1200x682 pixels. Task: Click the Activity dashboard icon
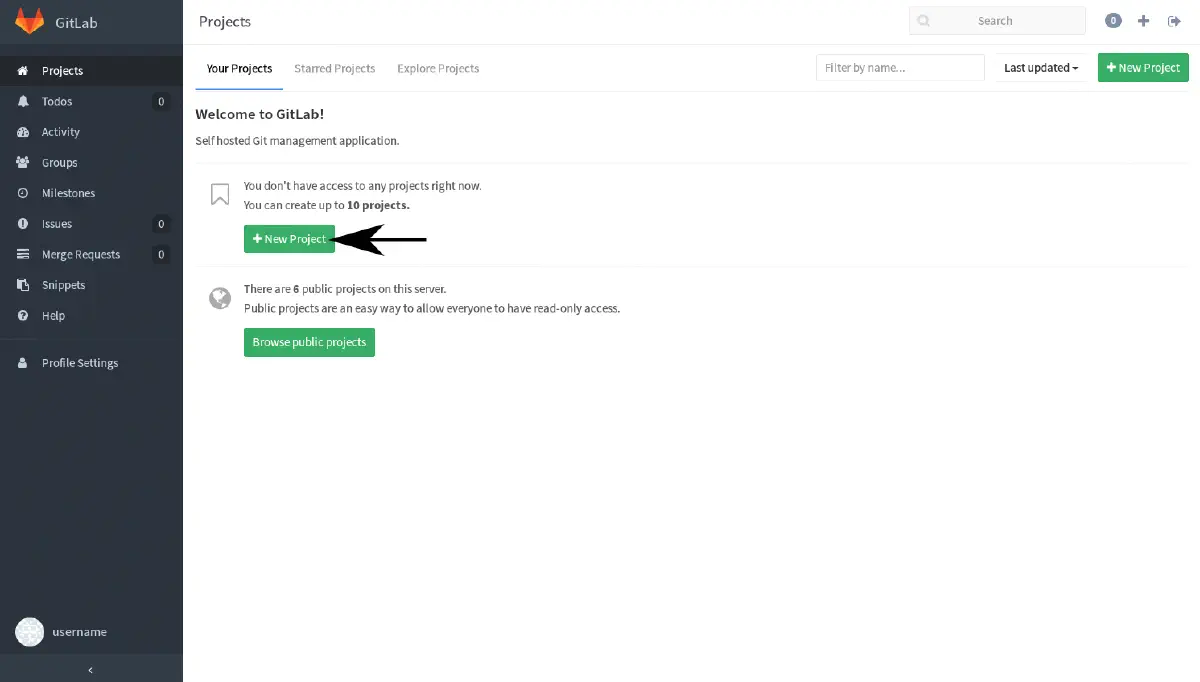click(22, 132)
